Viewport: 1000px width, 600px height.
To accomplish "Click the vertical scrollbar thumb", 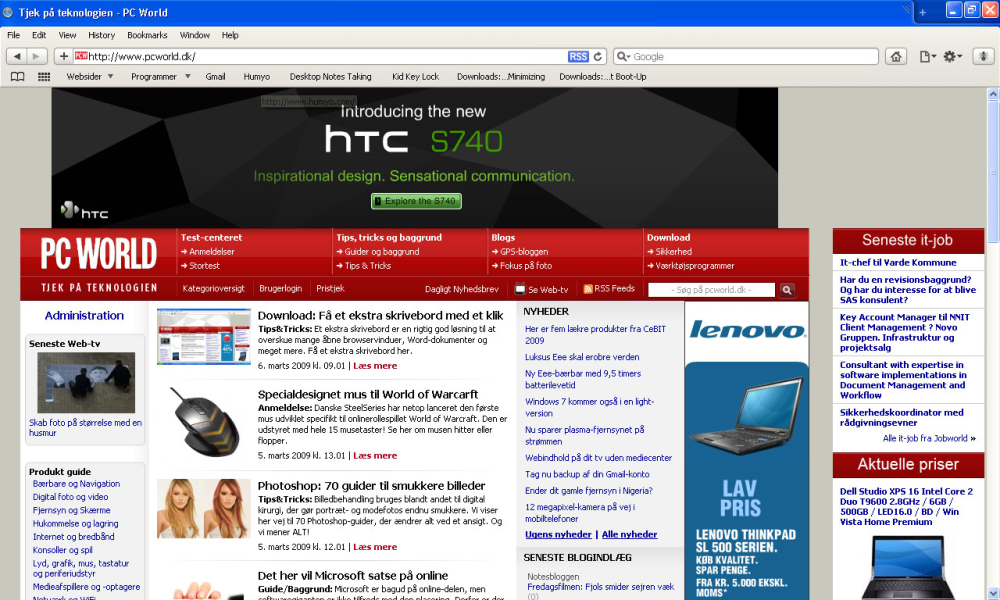I will pyautogui.click(x=993, y=172).
